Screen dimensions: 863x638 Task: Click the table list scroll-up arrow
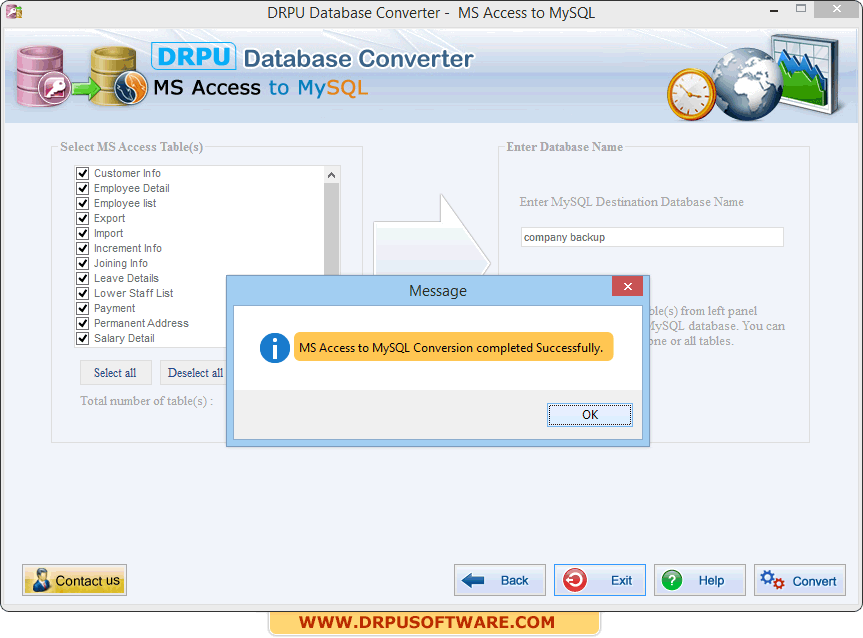coord(331,175)
